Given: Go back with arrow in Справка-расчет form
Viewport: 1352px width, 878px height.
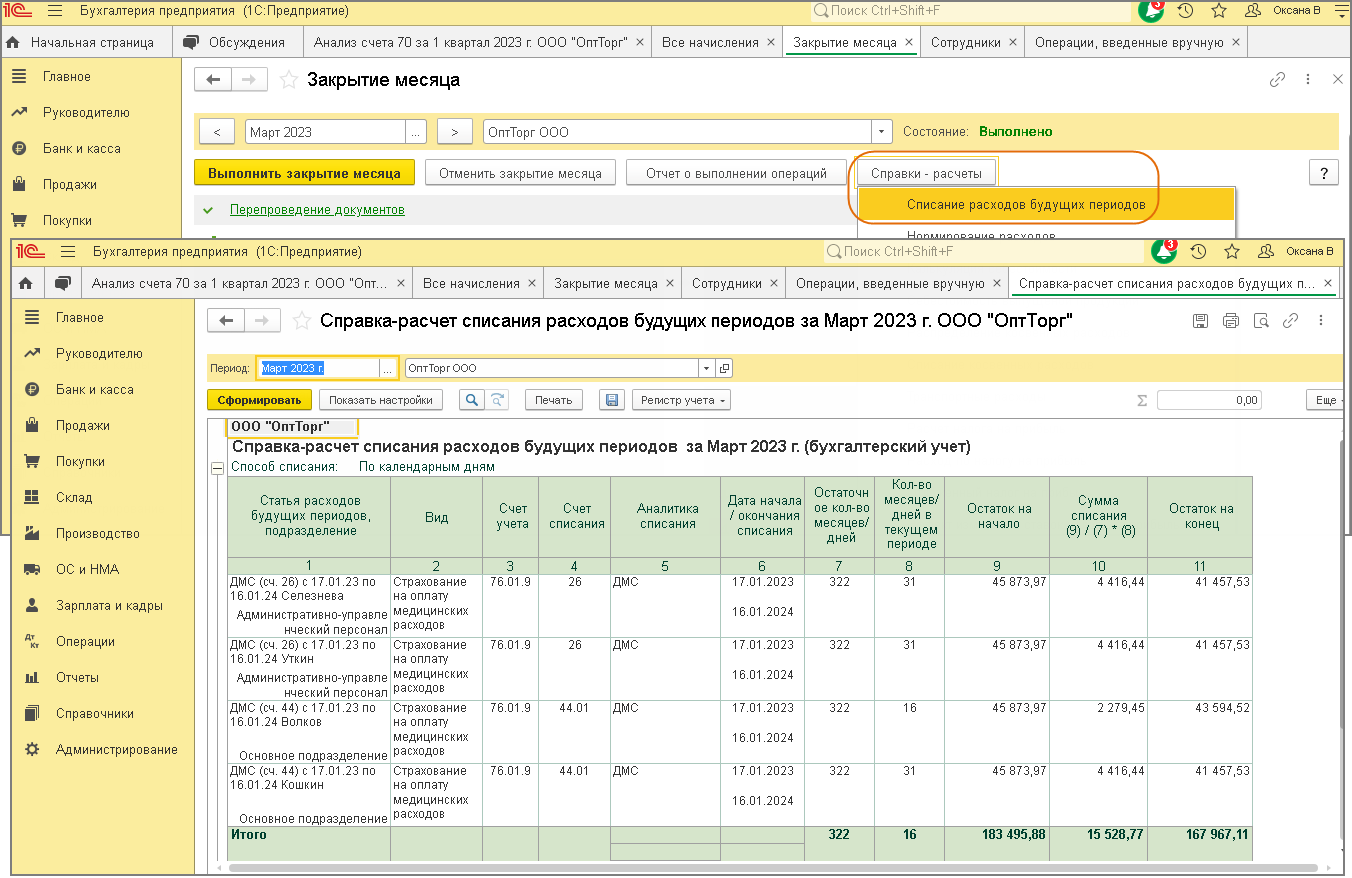Looking at the screenshot, I should pos(226,321).
